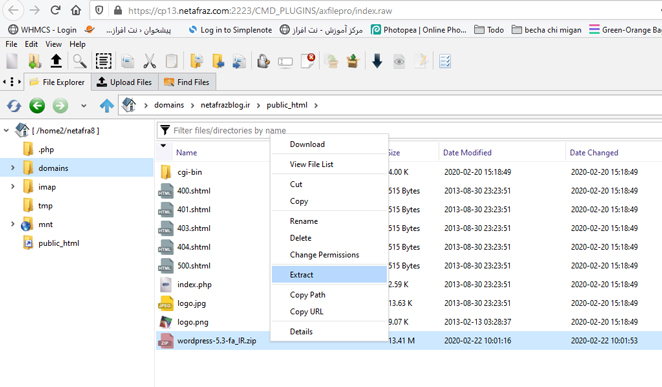Viewport: 662px width, 387px height.
Task: Click the scissors Cut toolbar icon
Action: pyautogui.click(x=149, y=61)
